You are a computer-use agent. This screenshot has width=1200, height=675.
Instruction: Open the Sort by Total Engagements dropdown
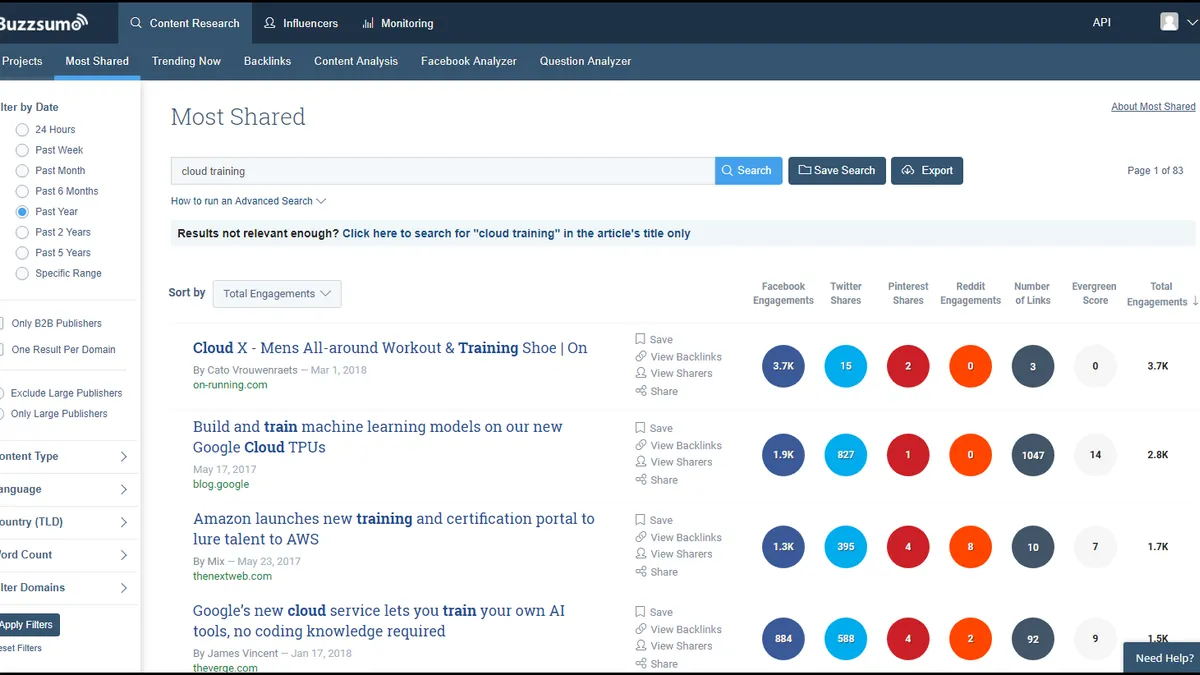tap(277, 294)
